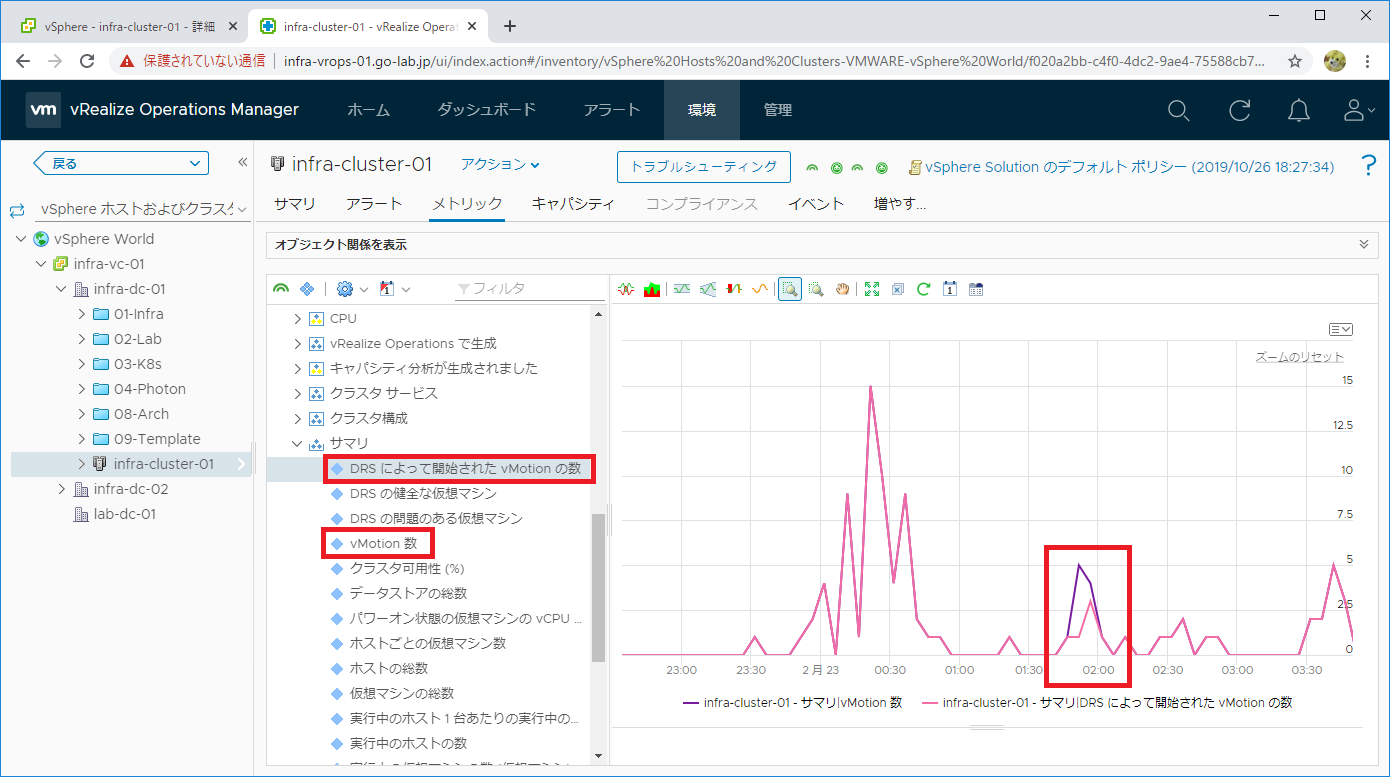This screenshot has width=1390, height=777.
Task: Open the search magnifier in the header
Action: 1179,110
